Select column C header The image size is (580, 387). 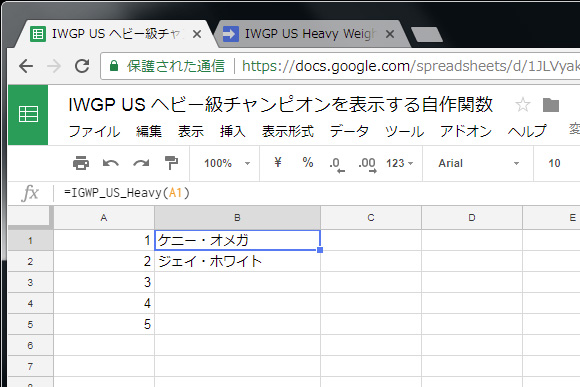point(371,218)
